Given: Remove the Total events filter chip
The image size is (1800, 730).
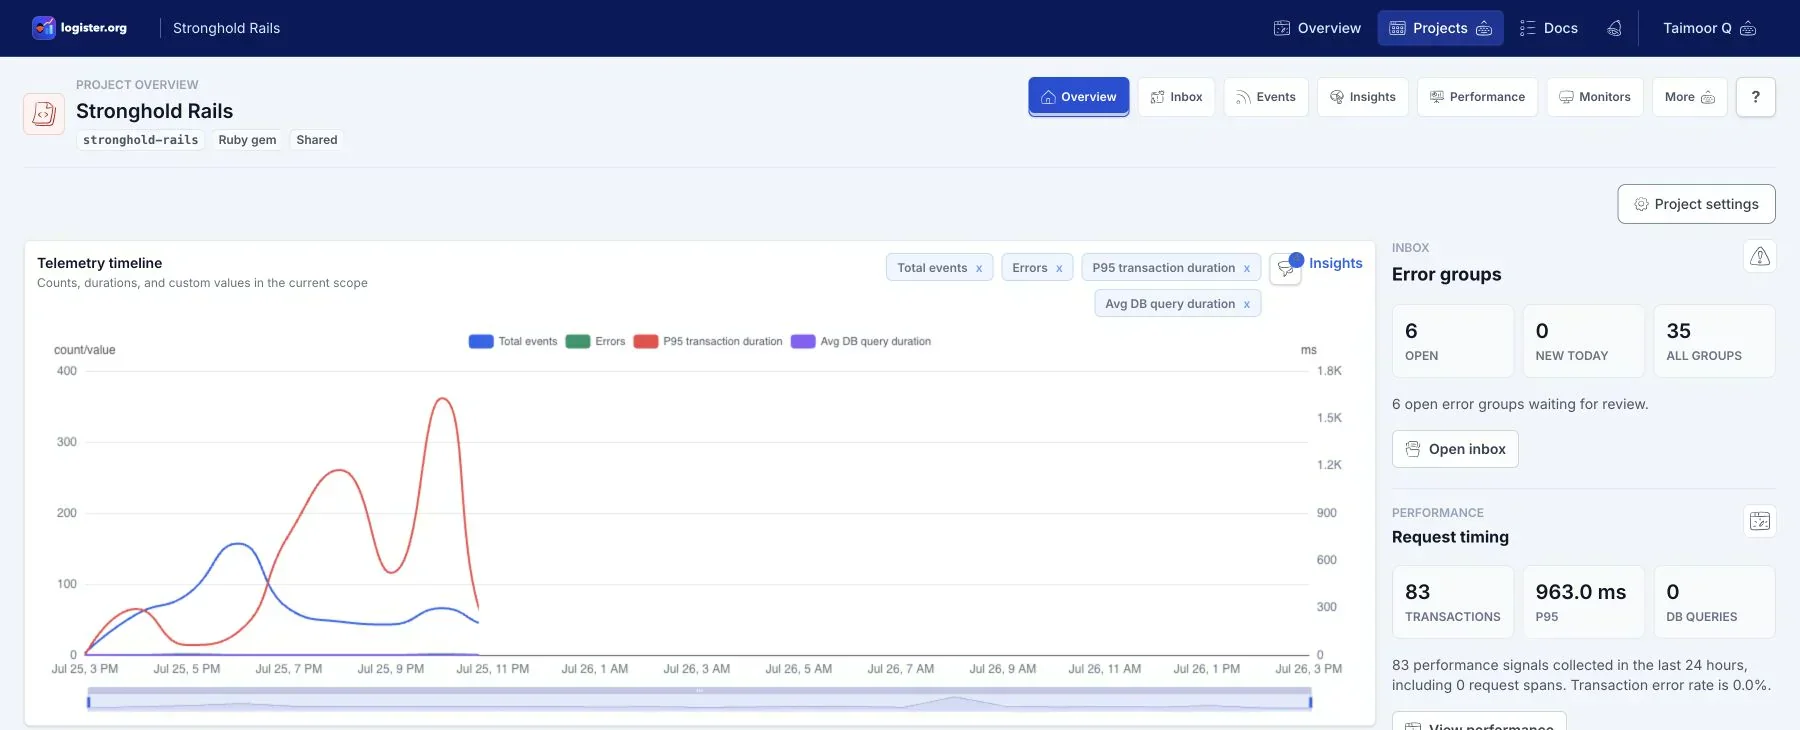Looking at the screenshot, I should 979,268.
